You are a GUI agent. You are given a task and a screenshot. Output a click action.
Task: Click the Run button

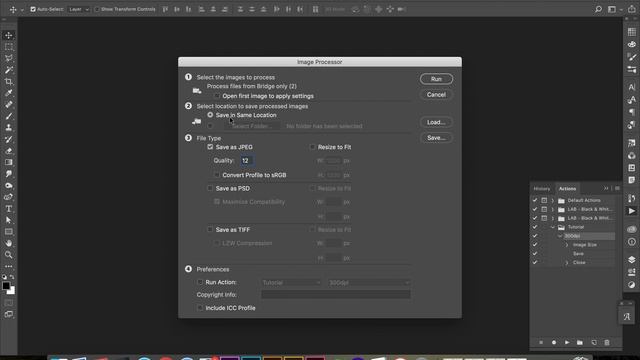coord(436,79)
